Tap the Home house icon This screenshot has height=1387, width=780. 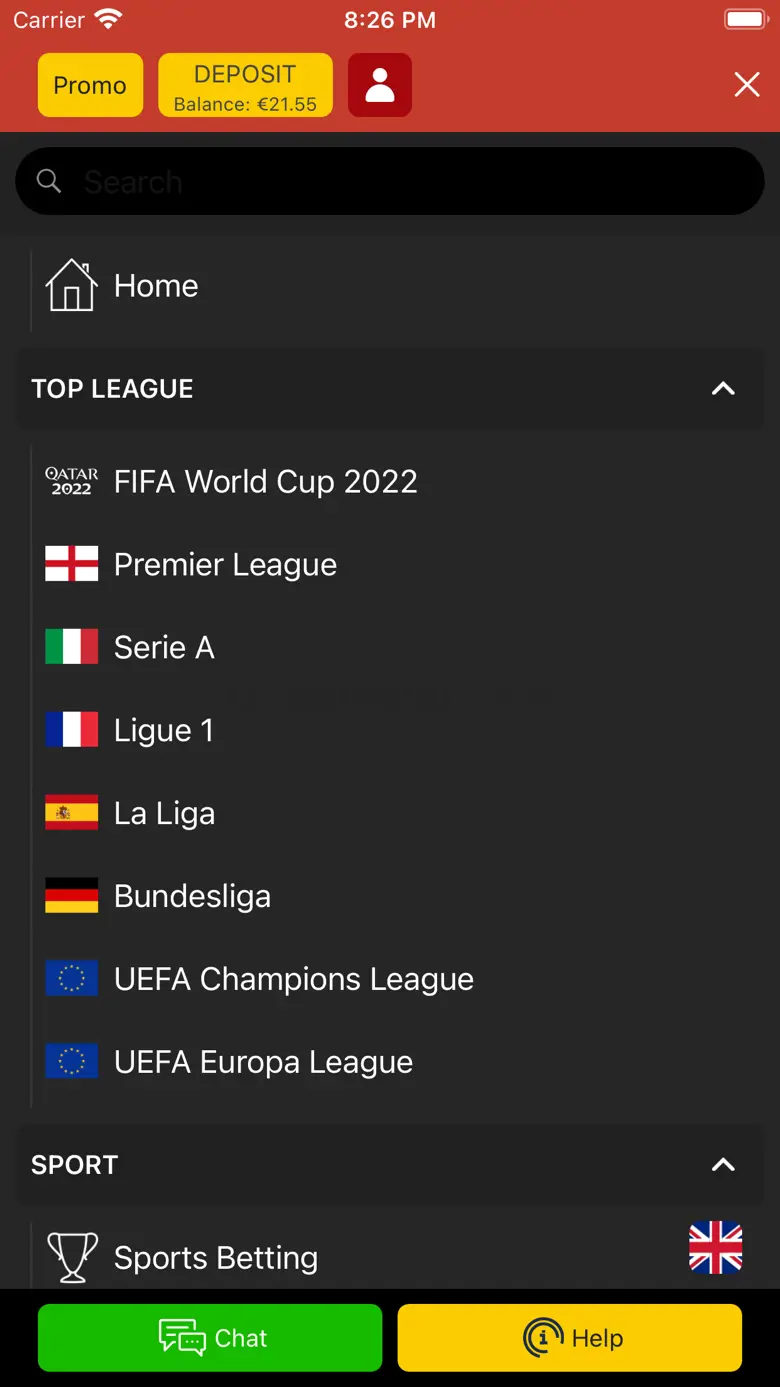pyautogui.click(x=71, y=285)
